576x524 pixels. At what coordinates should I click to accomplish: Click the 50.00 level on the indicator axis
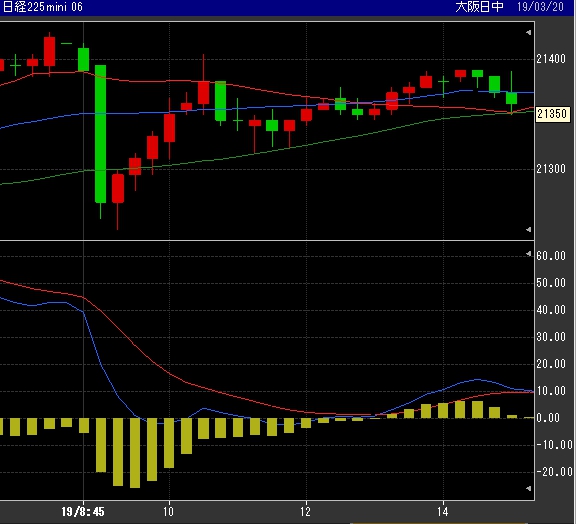(x=551, y=283)
